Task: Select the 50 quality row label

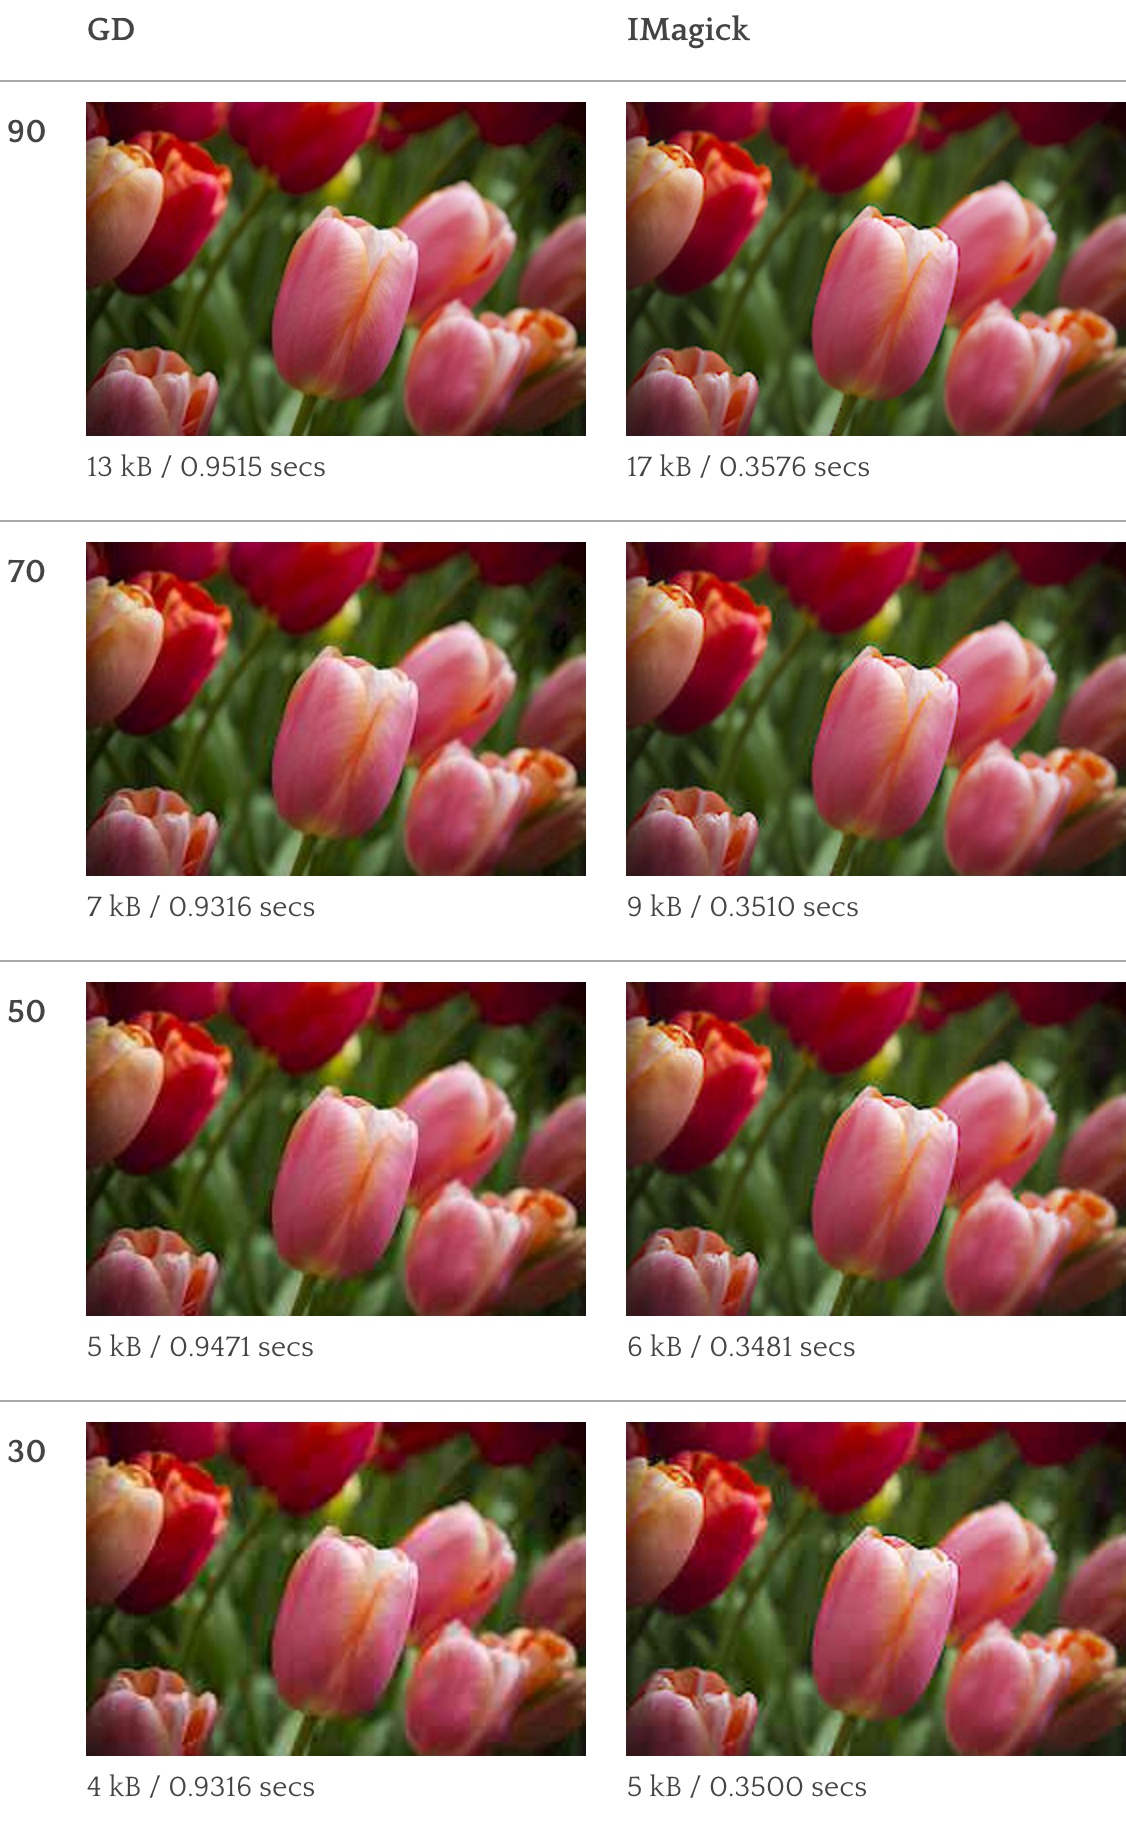Action: click(x=26, y=1011)
